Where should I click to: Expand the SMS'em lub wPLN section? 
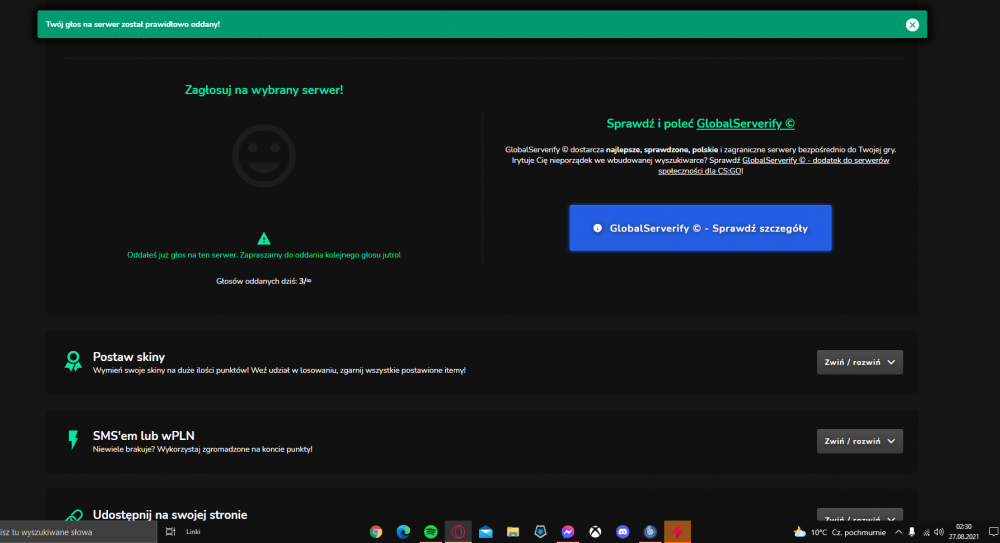point(860,441)
